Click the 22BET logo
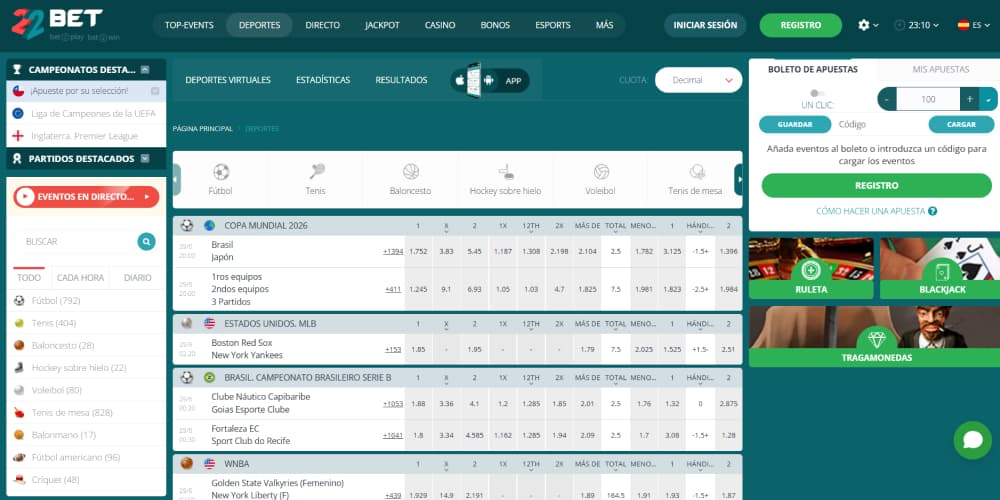The width and height of the screenshot is (1000, 500). [x=57, y=26]
